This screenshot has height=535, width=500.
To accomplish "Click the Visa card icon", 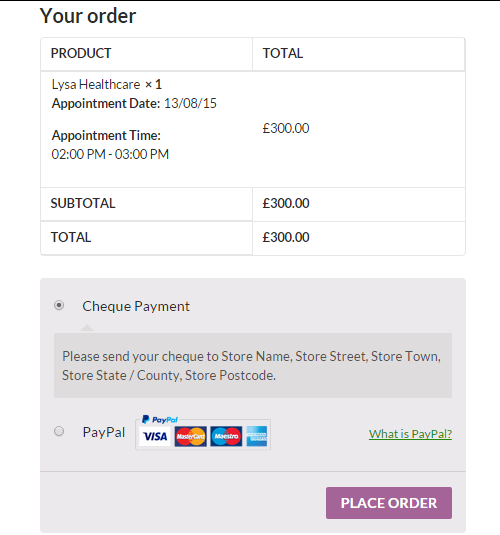I will (x=155, y=436).
